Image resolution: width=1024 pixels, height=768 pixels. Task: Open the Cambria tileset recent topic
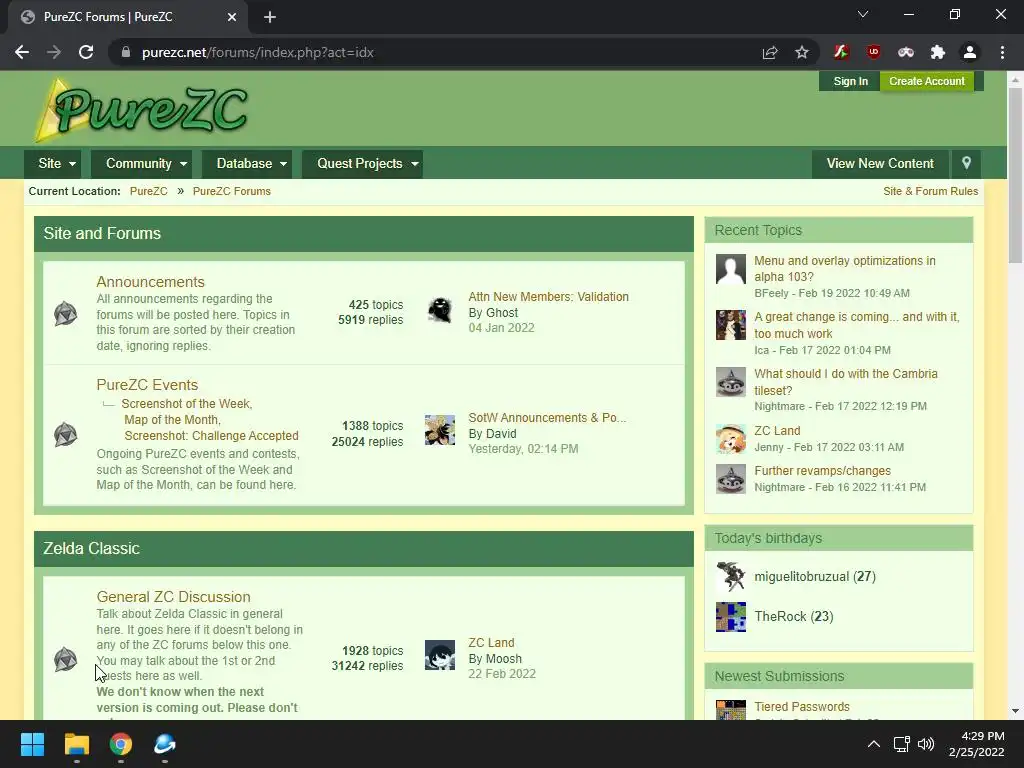[x=846, y=381]
